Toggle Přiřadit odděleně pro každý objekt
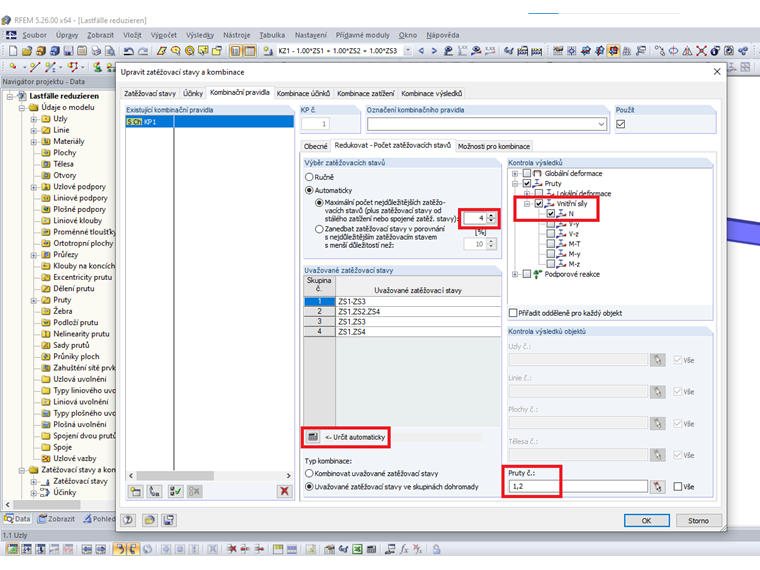 tap(513, 313)
